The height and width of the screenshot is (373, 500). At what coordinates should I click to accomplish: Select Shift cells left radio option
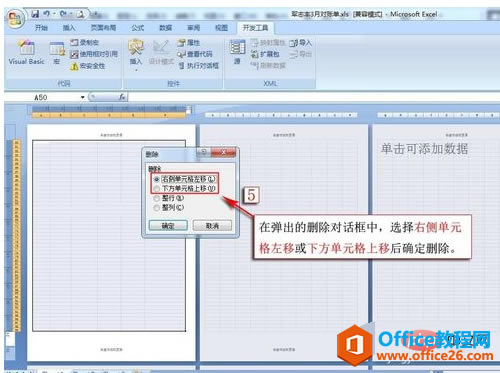[156, 179]
